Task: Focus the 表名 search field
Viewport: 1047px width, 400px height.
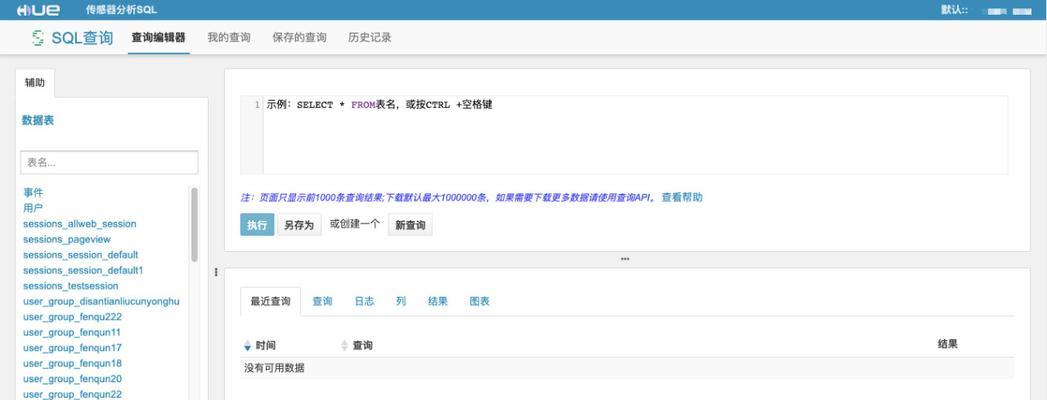Action: (x=110, y=162)
